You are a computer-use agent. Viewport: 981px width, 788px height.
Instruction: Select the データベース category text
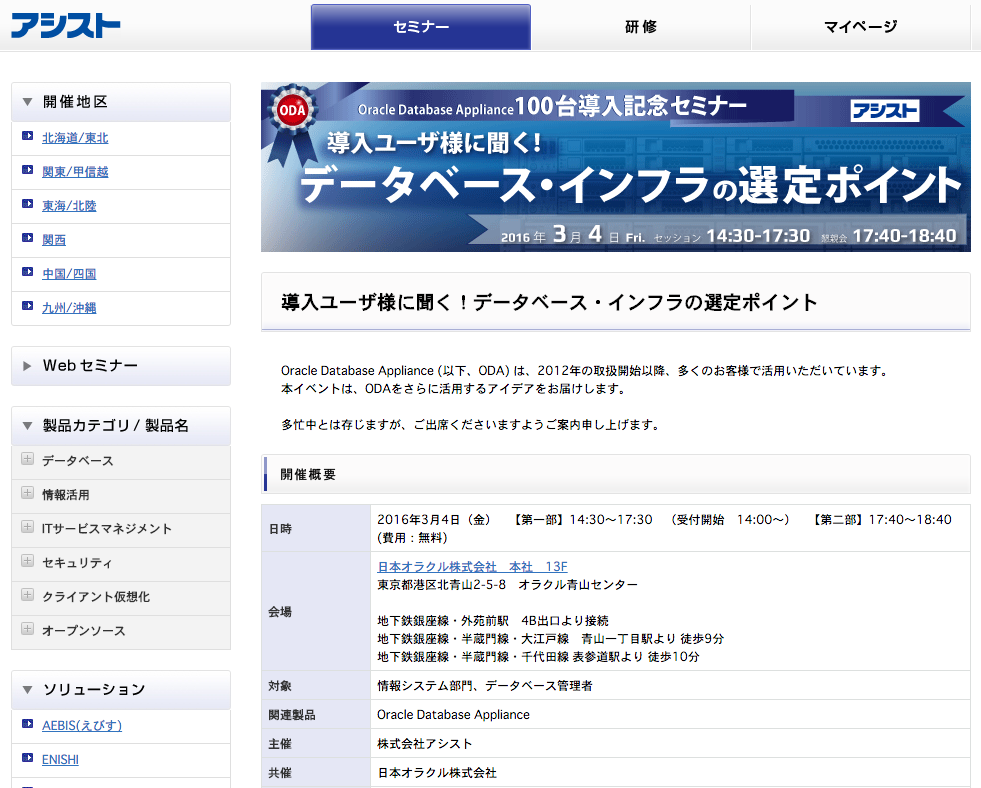(78, 461)
